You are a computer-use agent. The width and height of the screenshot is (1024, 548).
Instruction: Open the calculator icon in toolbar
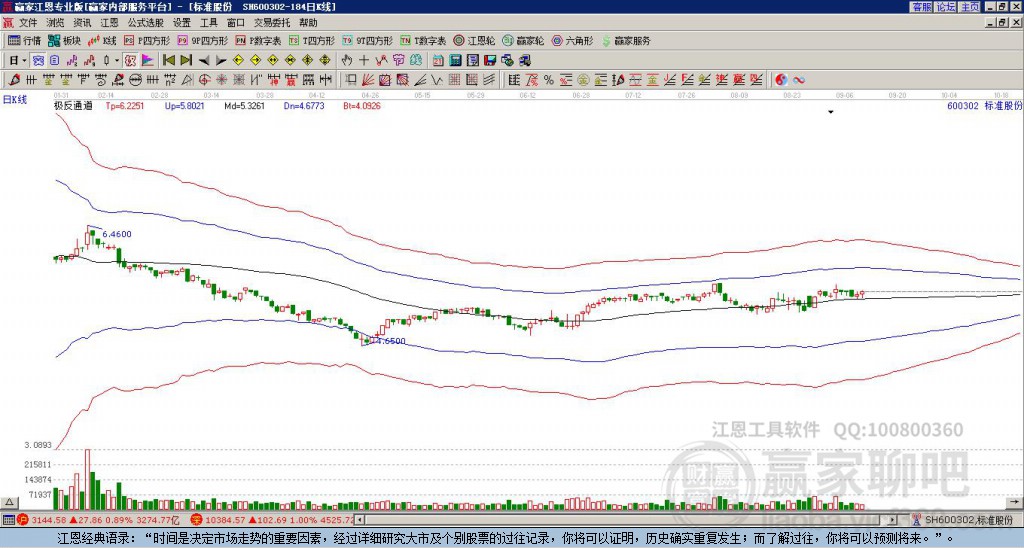tap(455, 61)
